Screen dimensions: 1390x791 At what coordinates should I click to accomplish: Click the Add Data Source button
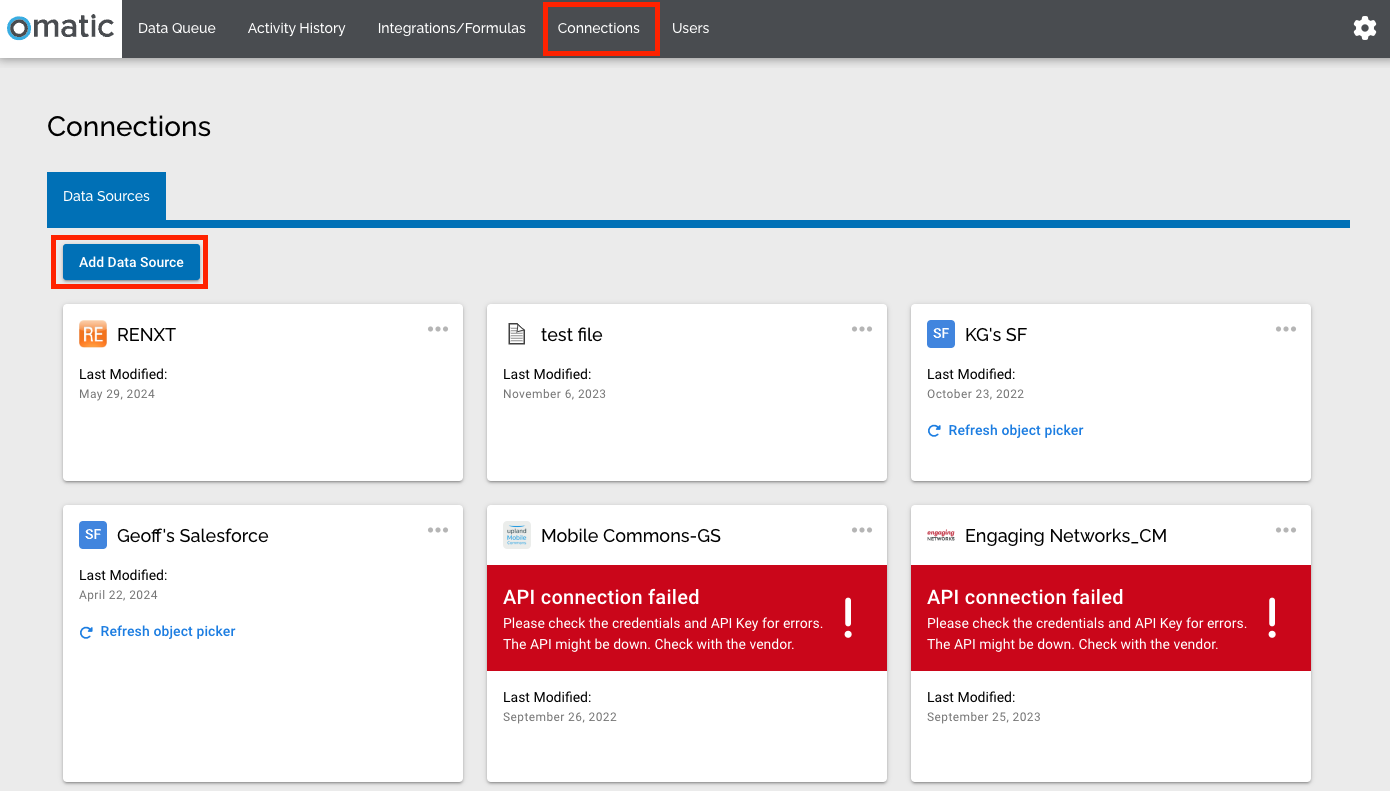(x=130, y=261)
